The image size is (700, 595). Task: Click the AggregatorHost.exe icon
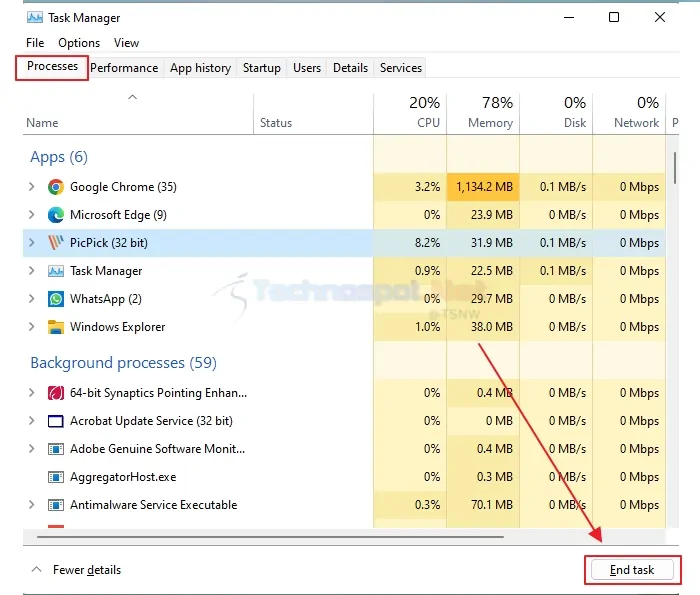[56, 477]
